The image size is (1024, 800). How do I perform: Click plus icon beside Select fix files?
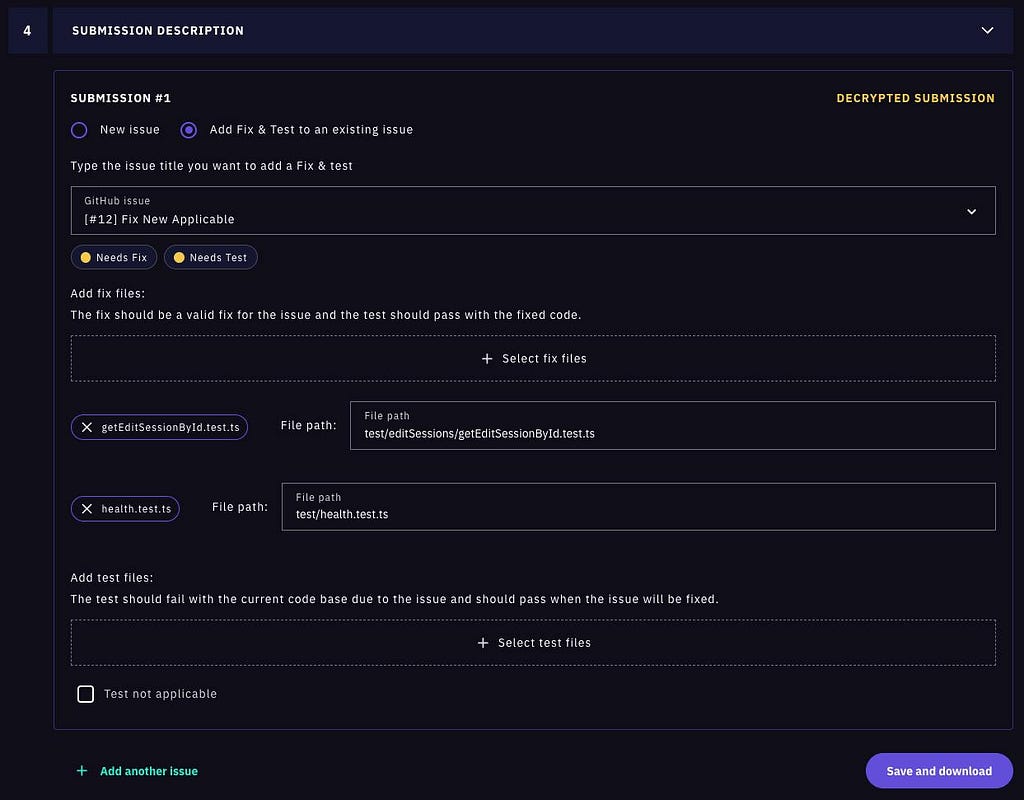[487, 359]
